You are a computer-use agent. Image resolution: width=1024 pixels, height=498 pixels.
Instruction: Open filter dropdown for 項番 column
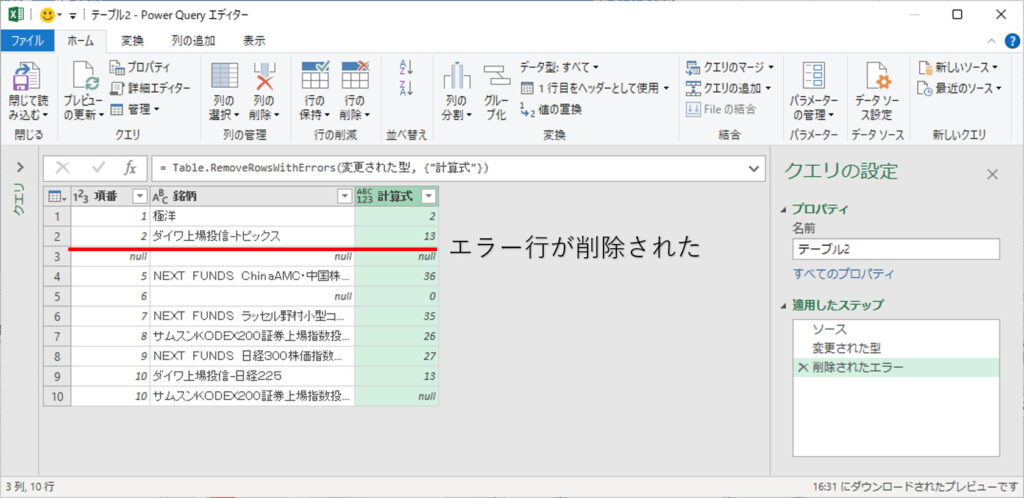[x=140, y=196]
